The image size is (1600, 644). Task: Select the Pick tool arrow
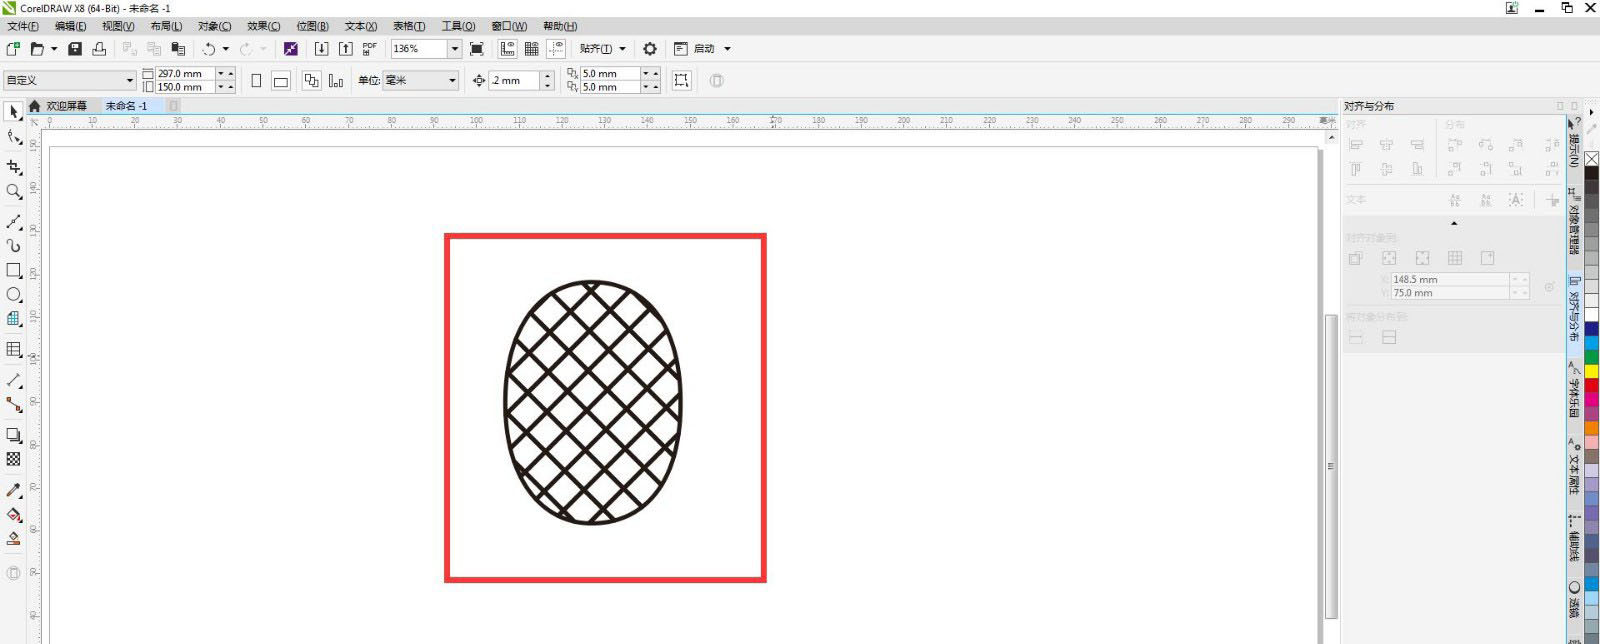[13, 112]
